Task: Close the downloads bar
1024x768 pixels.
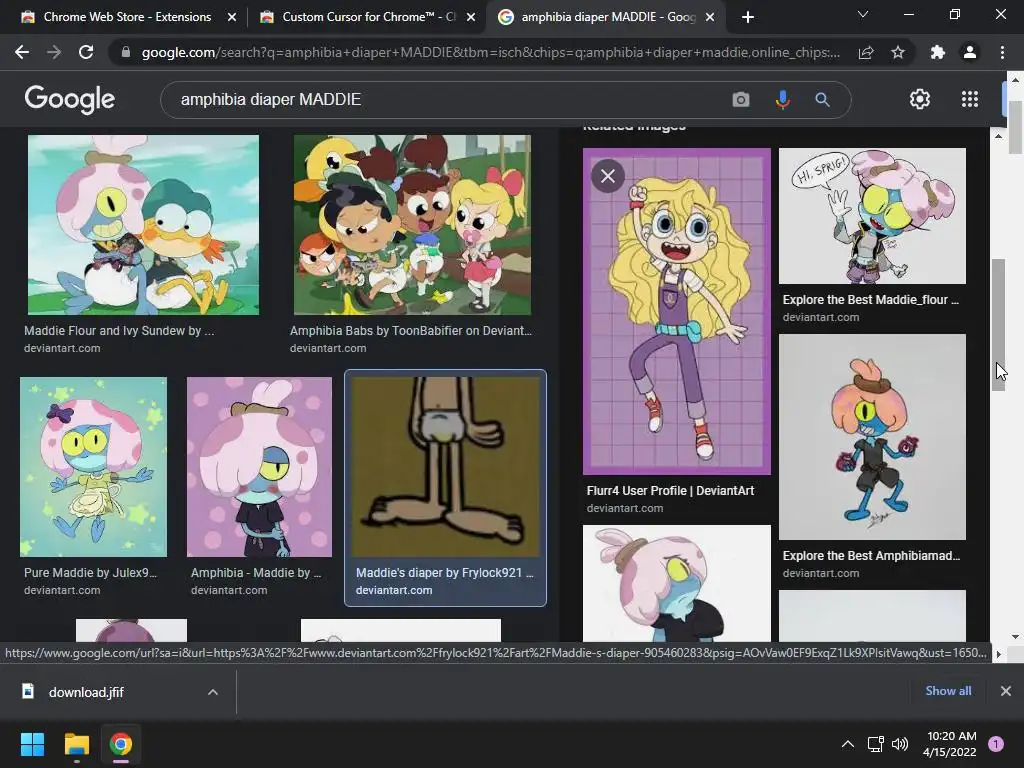Action: point(1006,691)
